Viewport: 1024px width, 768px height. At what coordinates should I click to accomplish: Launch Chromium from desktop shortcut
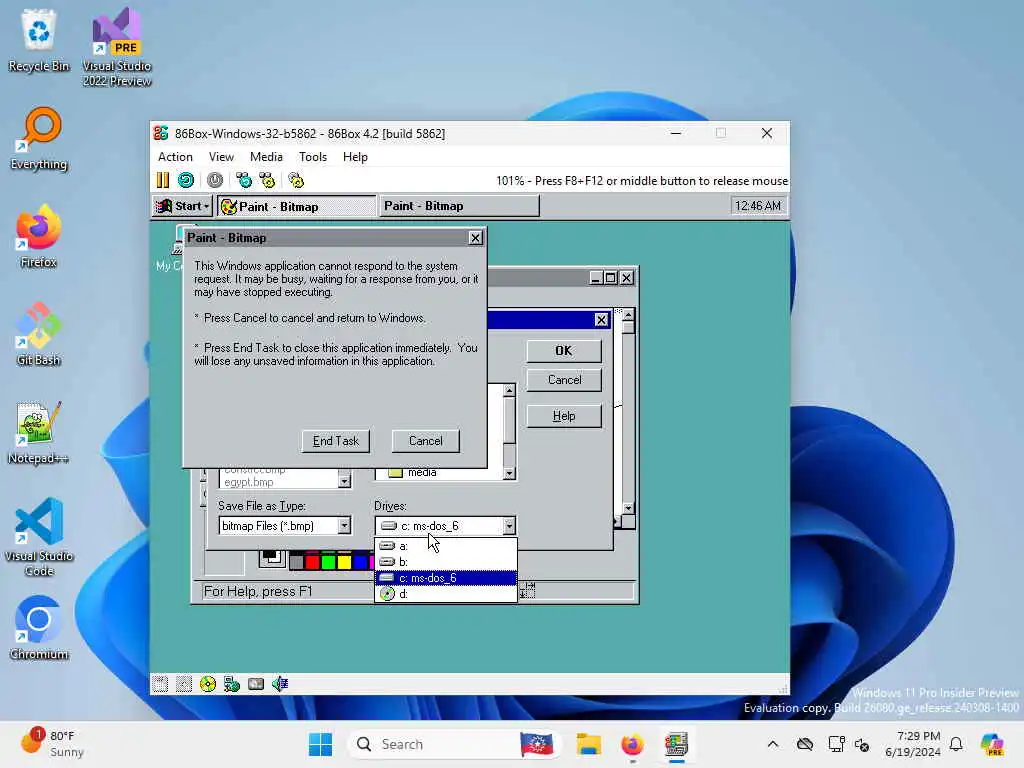click(x=39, y=628)
